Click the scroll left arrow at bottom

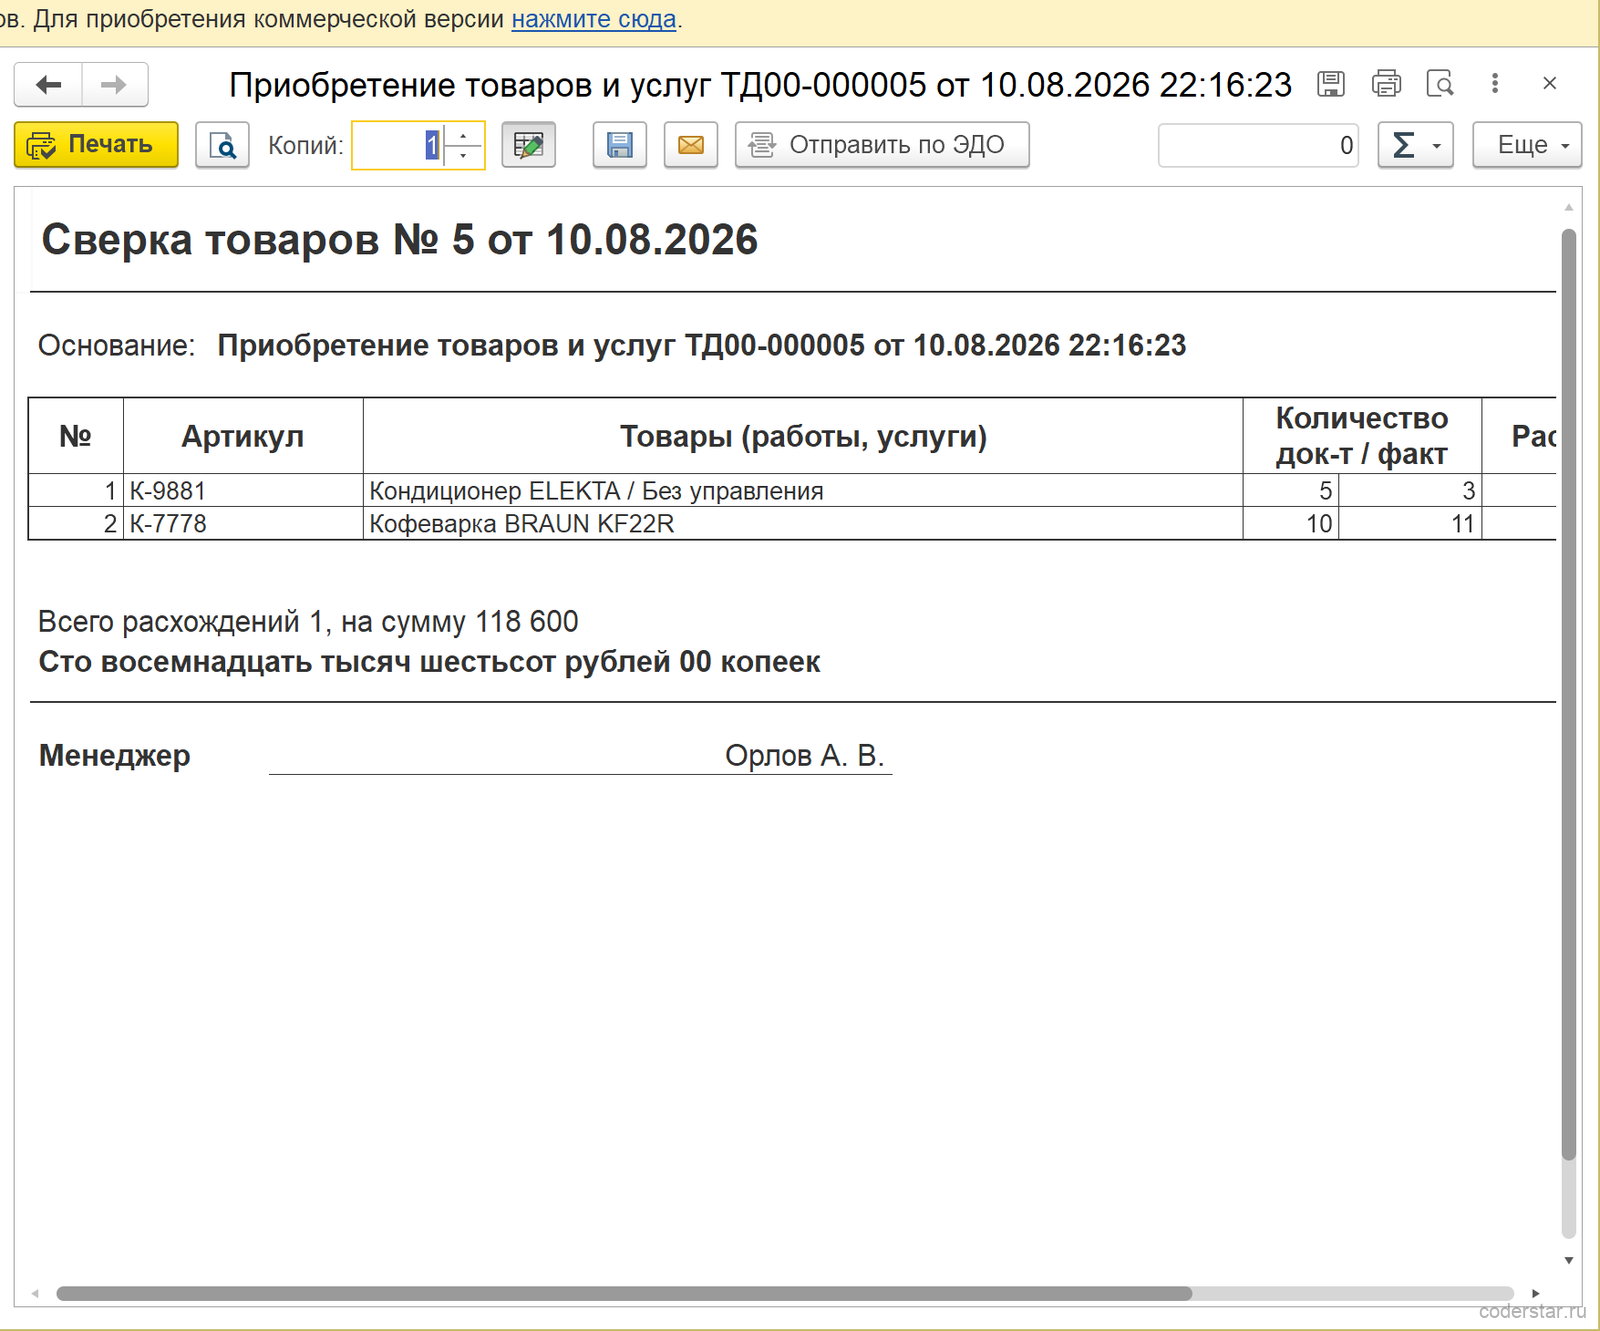click(35, 1293)
